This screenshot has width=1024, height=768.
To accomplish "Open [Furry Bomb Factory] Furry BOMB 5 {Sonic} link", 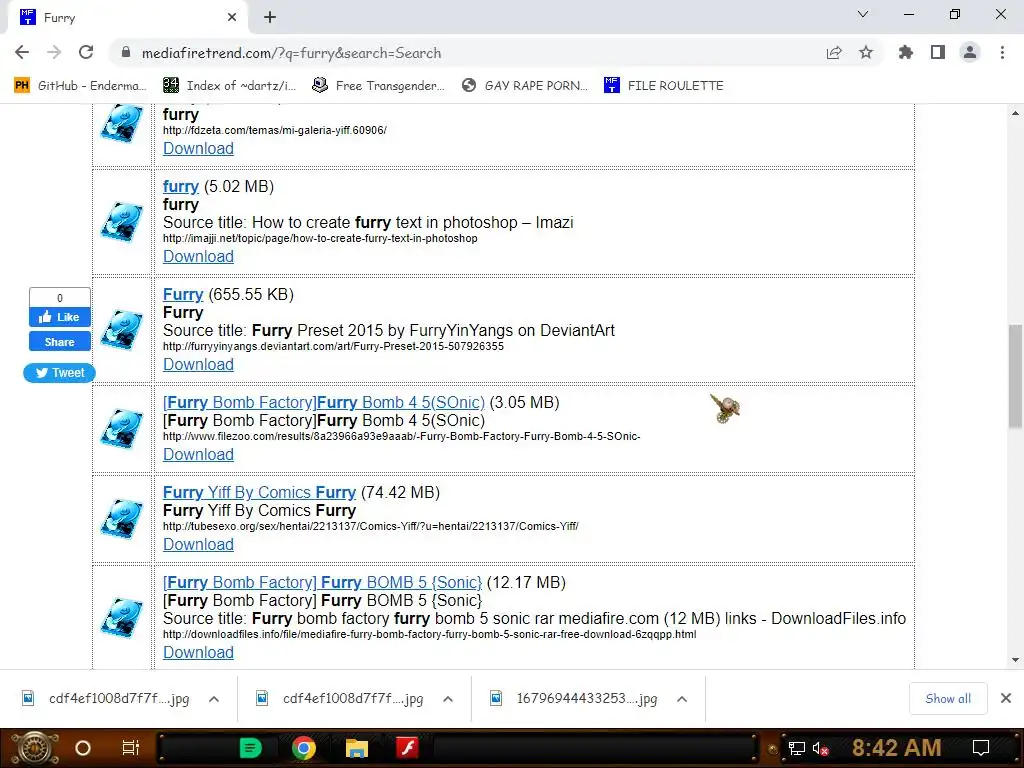I will point(323,583).
